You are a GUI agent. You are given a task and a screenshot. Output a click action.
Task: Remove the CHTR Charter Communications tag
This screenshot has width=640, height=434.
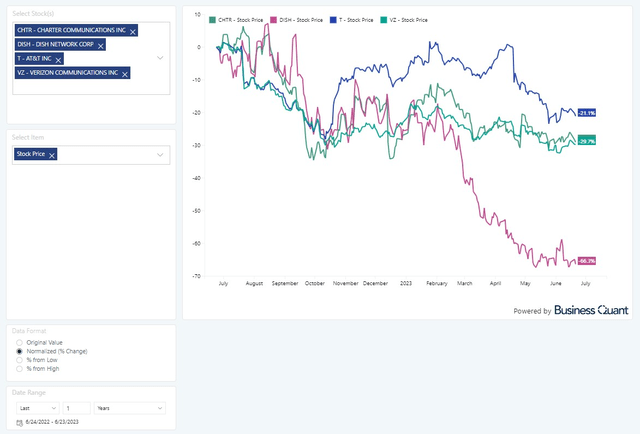point(133,32)
